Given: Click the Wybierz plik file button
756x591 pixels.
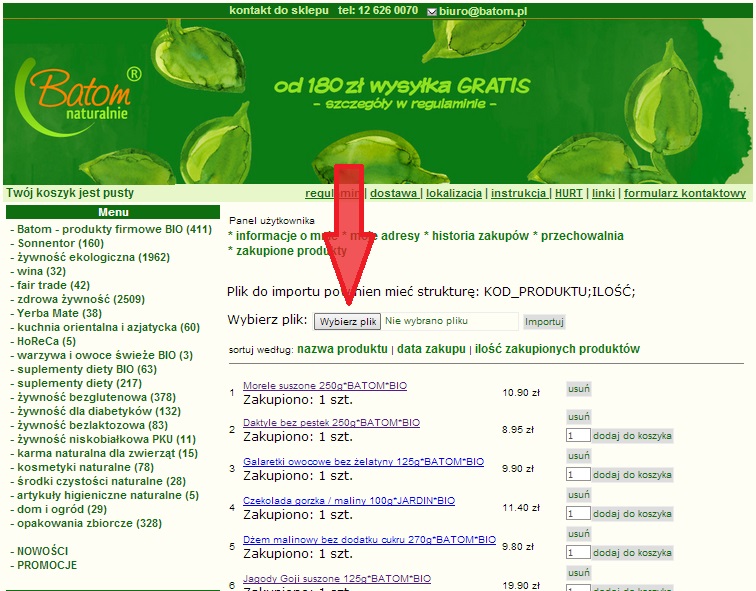Looking at the screenshot, I should (348, 322).
